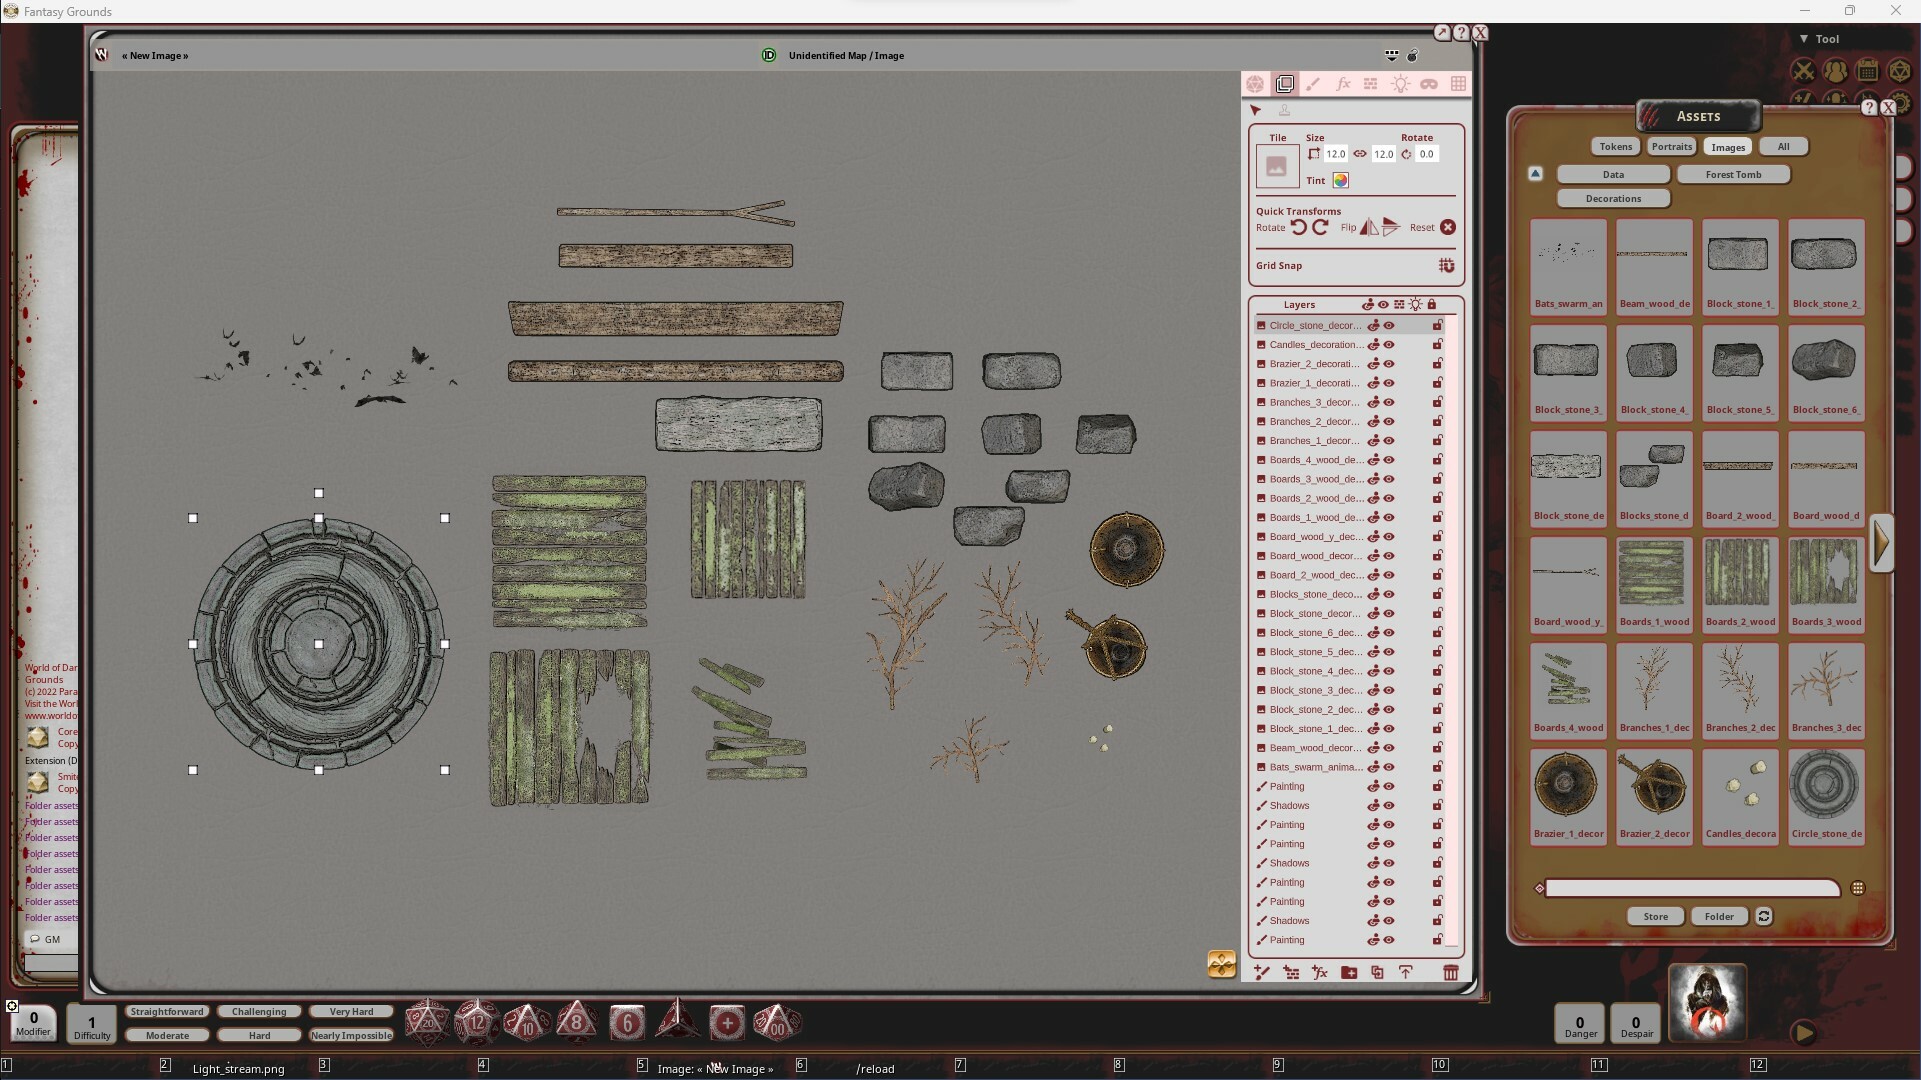
Task: Switch to the Tokens tab in Assets
Action: coord(1614,146)
